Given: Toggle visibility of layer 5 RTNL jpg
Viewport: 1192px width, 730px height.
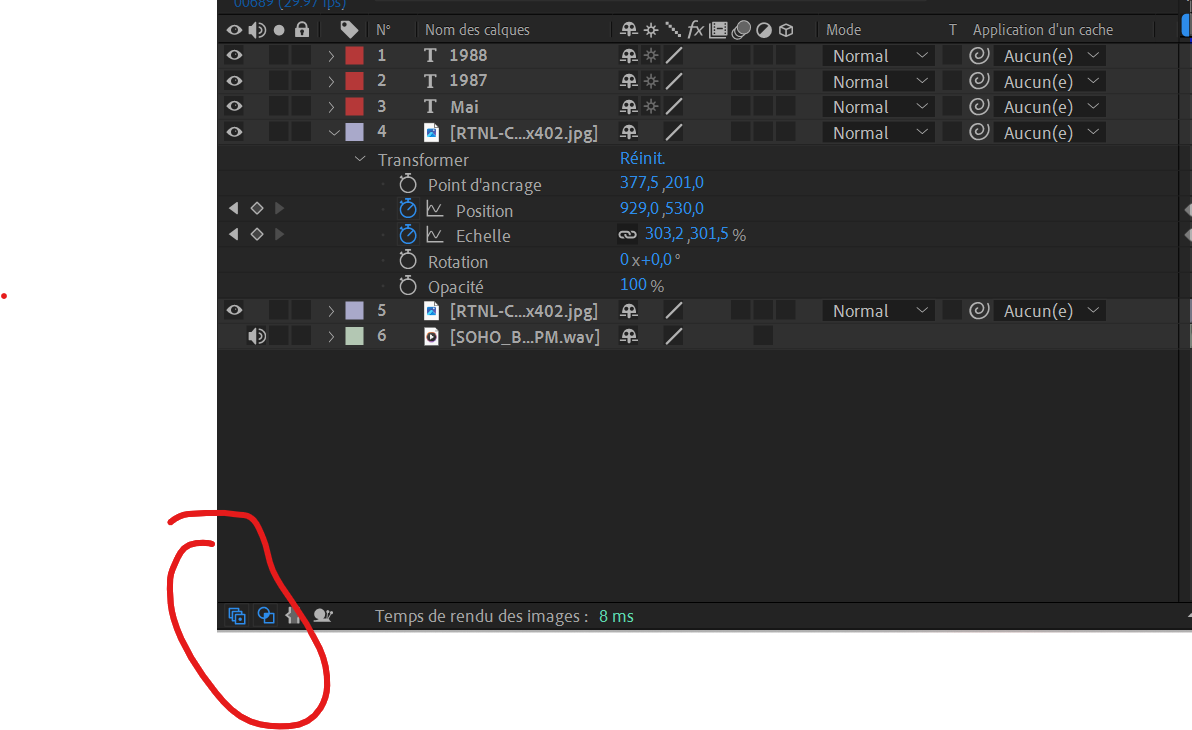Looking at the screenshot, I should [234, 310].
